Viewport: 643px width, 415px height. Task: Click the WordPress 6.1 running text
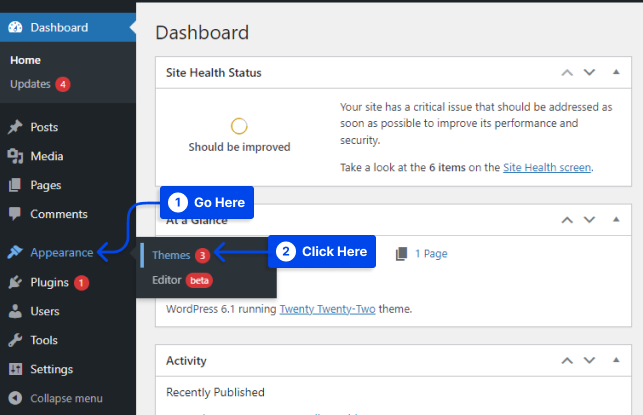click(221, 309)
